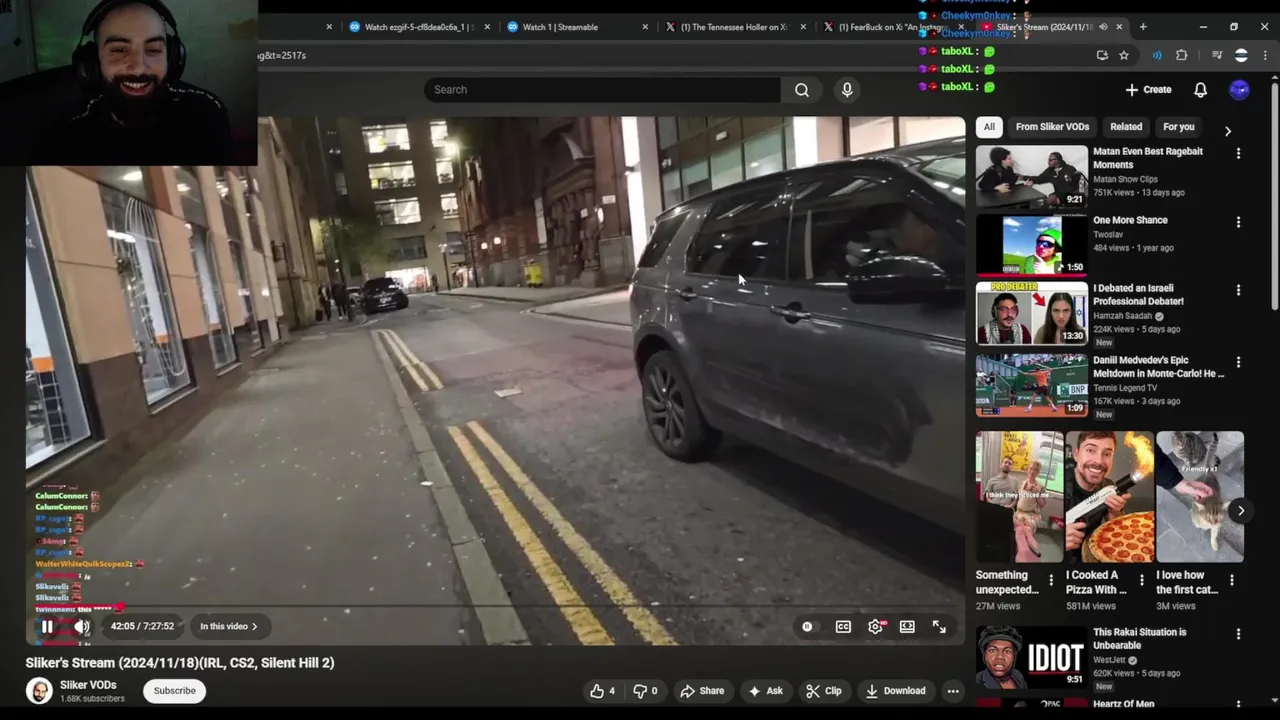Toggle closed captions (CC) on the player

point(843,627)
